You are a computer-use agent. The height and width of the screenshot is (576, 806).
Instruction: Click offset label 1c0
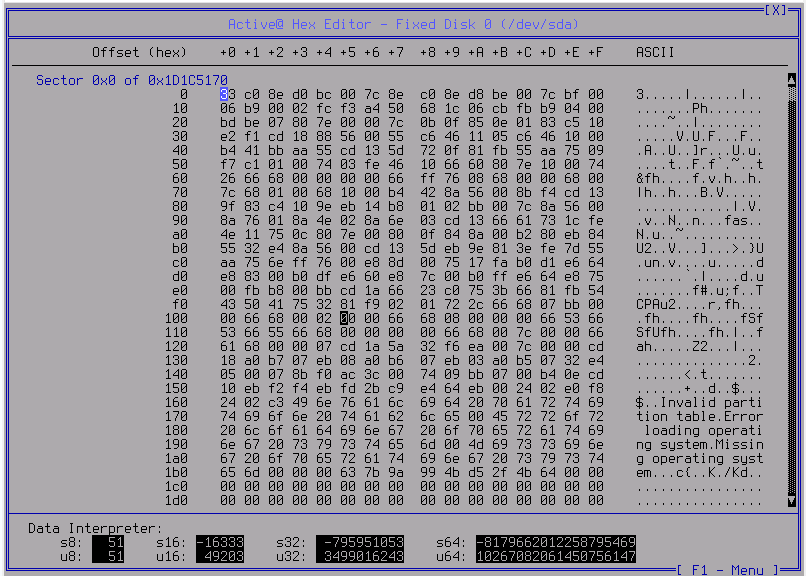(x=176, y=487)
